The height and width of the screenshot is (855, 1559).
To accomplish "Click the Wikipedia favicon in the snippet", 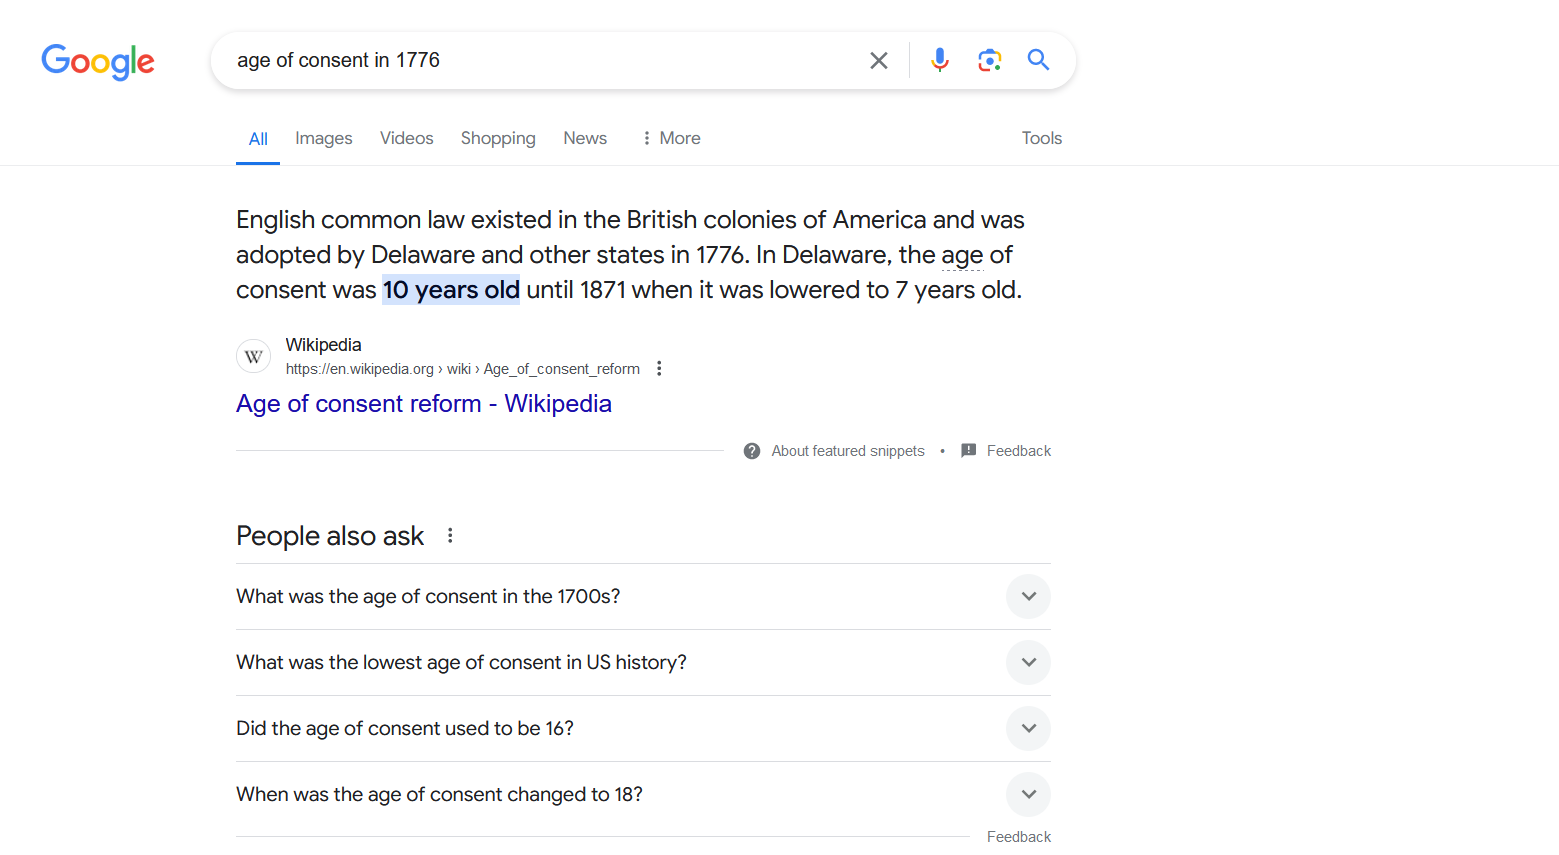I will [x=254, y=356].
